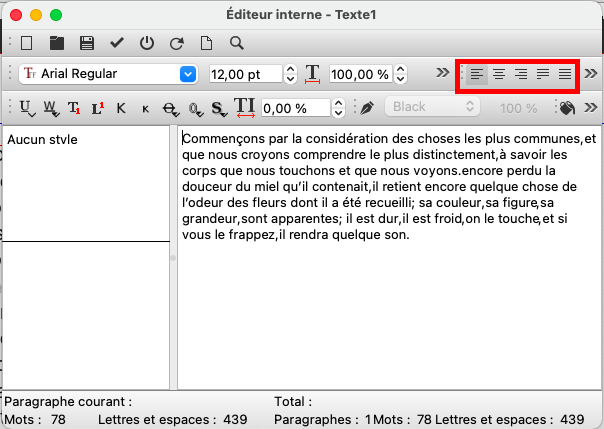Clear all text with the blank page icon

coord(27,43)
